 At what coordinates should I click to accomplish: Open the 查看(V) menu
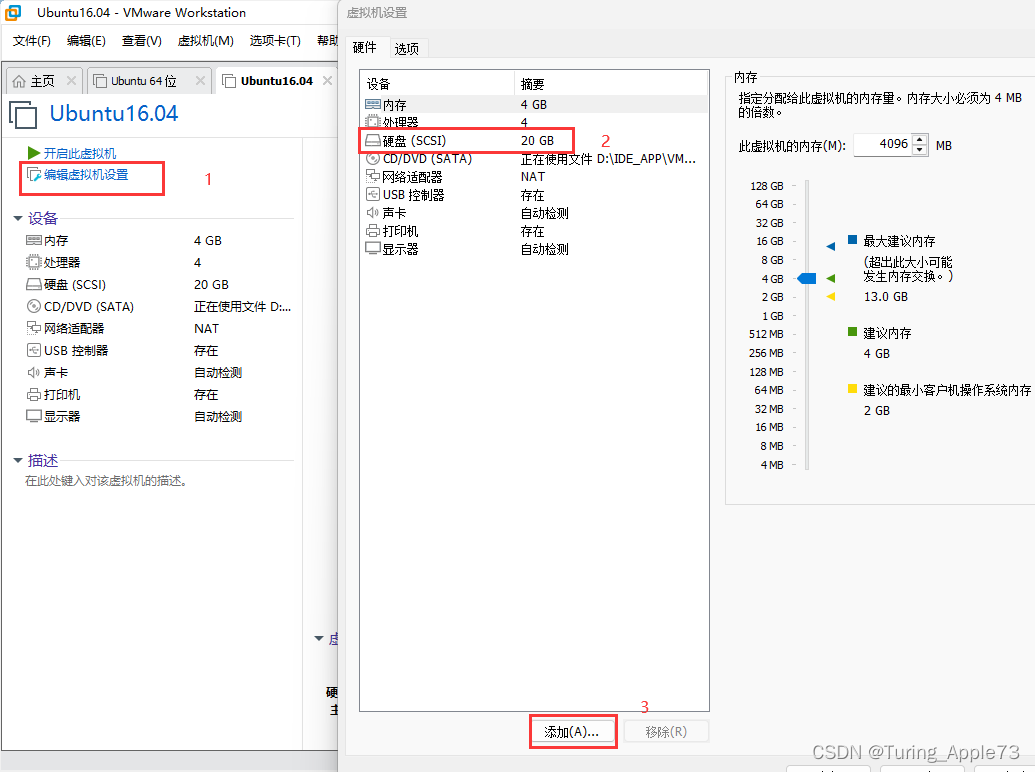point(142,41)
